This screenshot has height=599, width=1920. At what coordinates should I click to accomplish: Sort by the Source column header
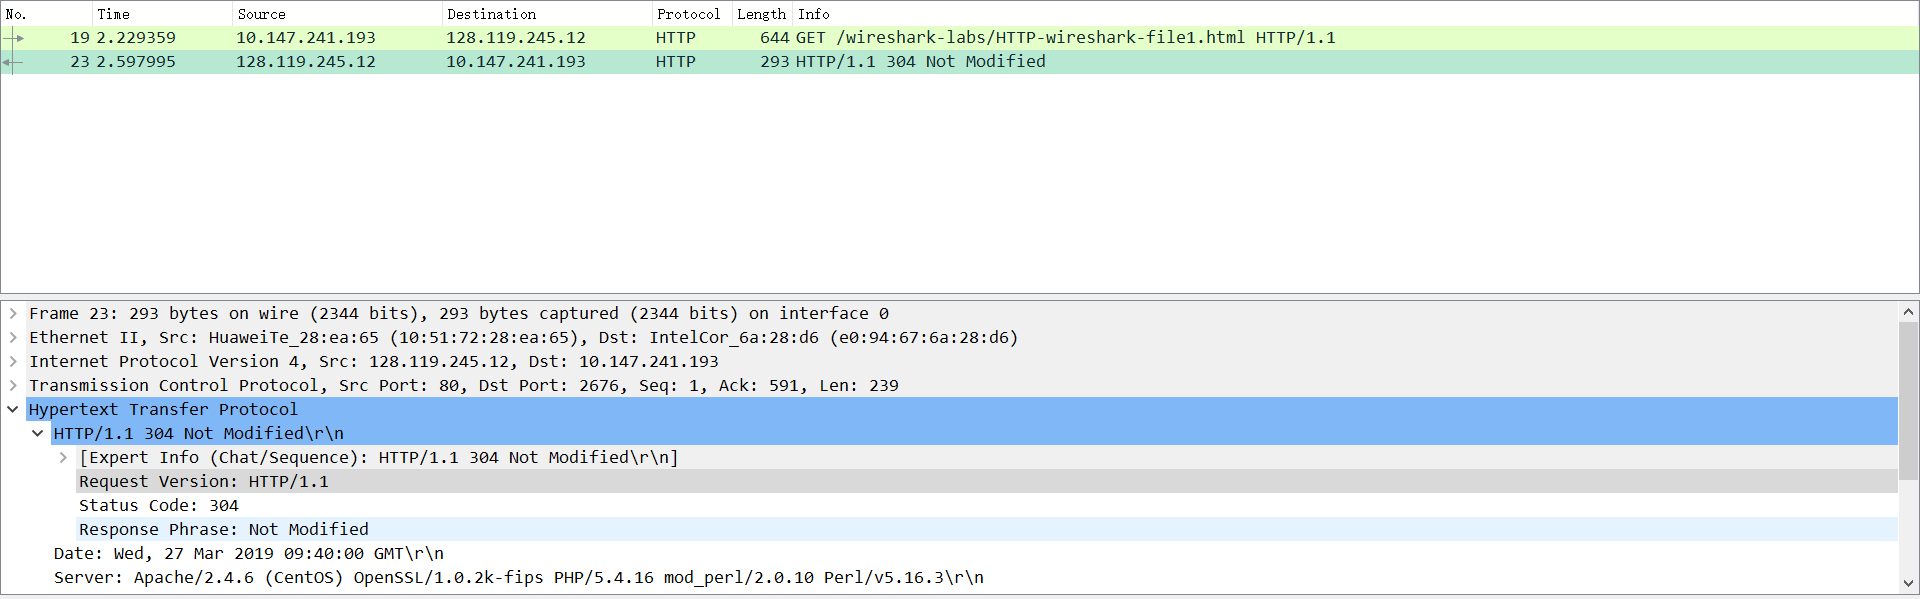(x=337, y=14)
